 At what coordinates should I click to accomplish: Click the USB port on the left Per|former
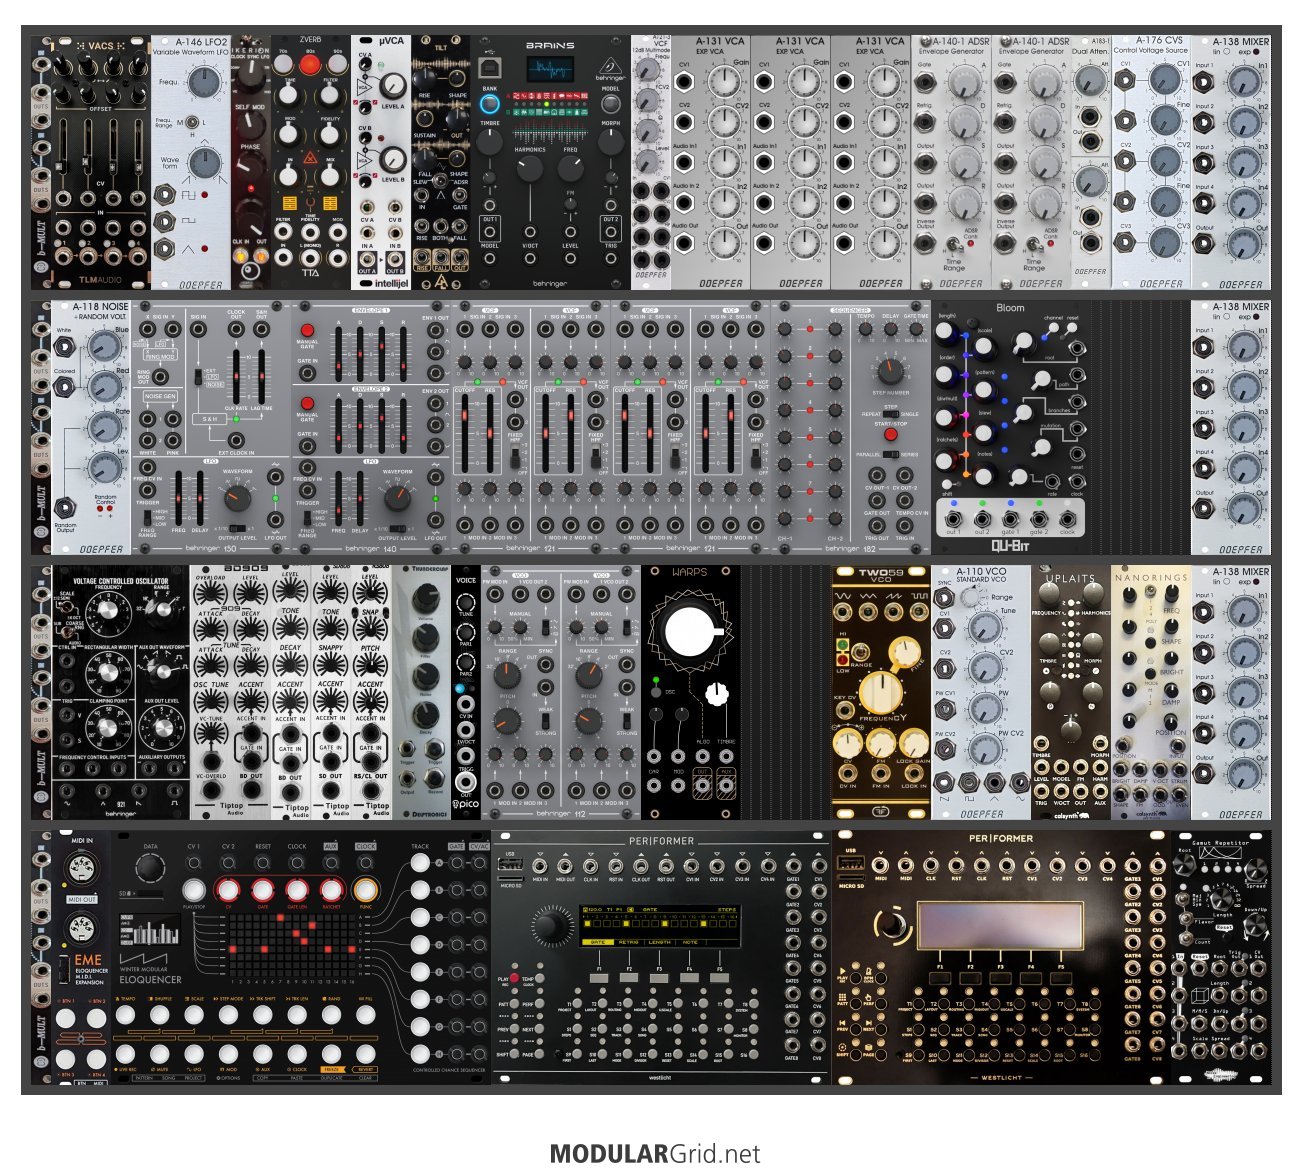click(510, 865)
